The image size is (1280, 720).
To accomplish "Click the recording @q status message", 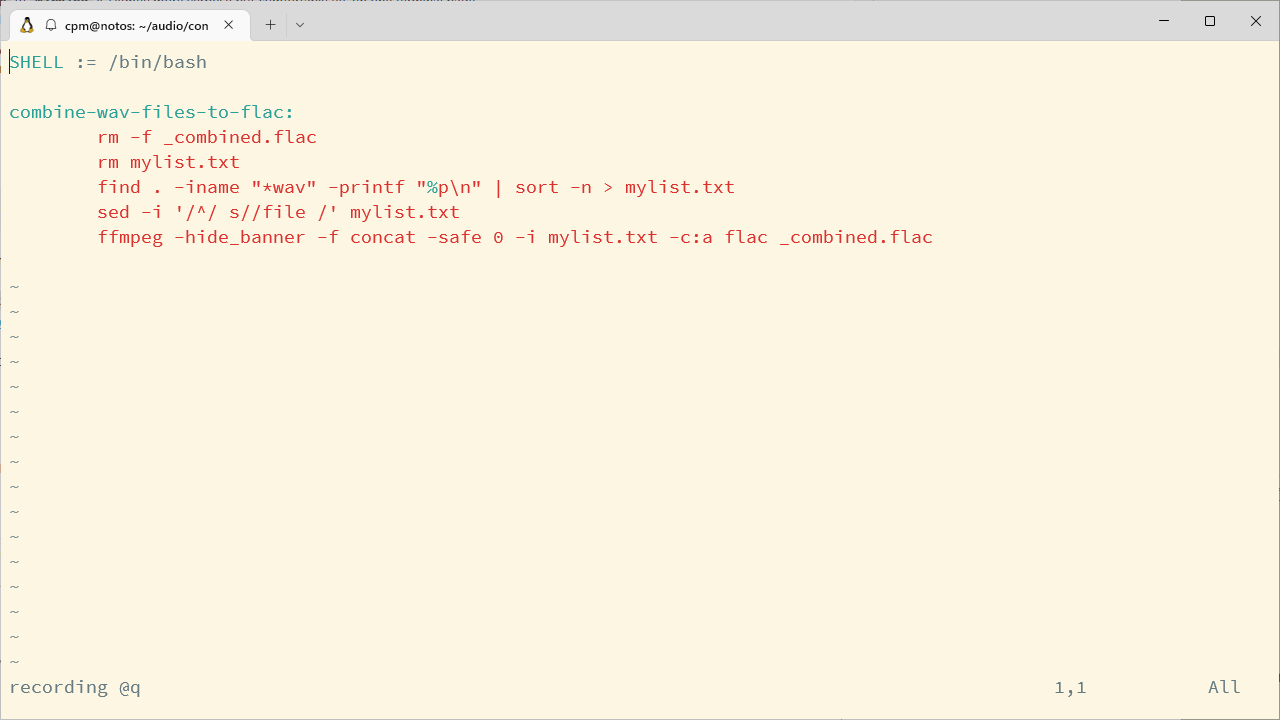I will click(x=75, y=688).
